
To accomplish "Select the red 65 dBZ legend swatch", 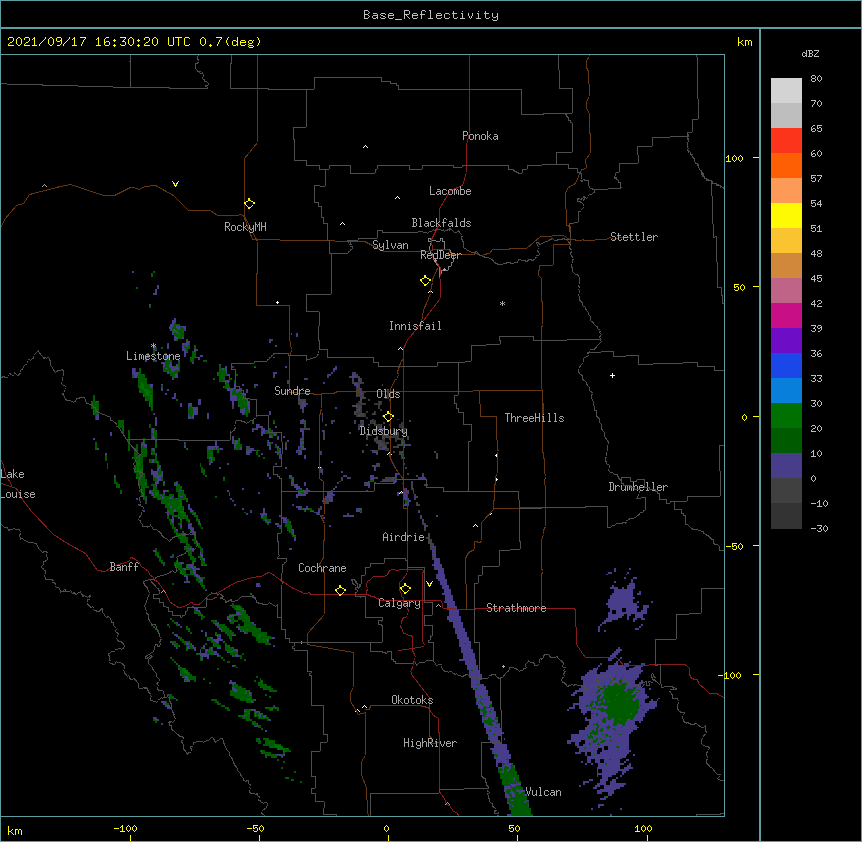I will click(786, 140).
